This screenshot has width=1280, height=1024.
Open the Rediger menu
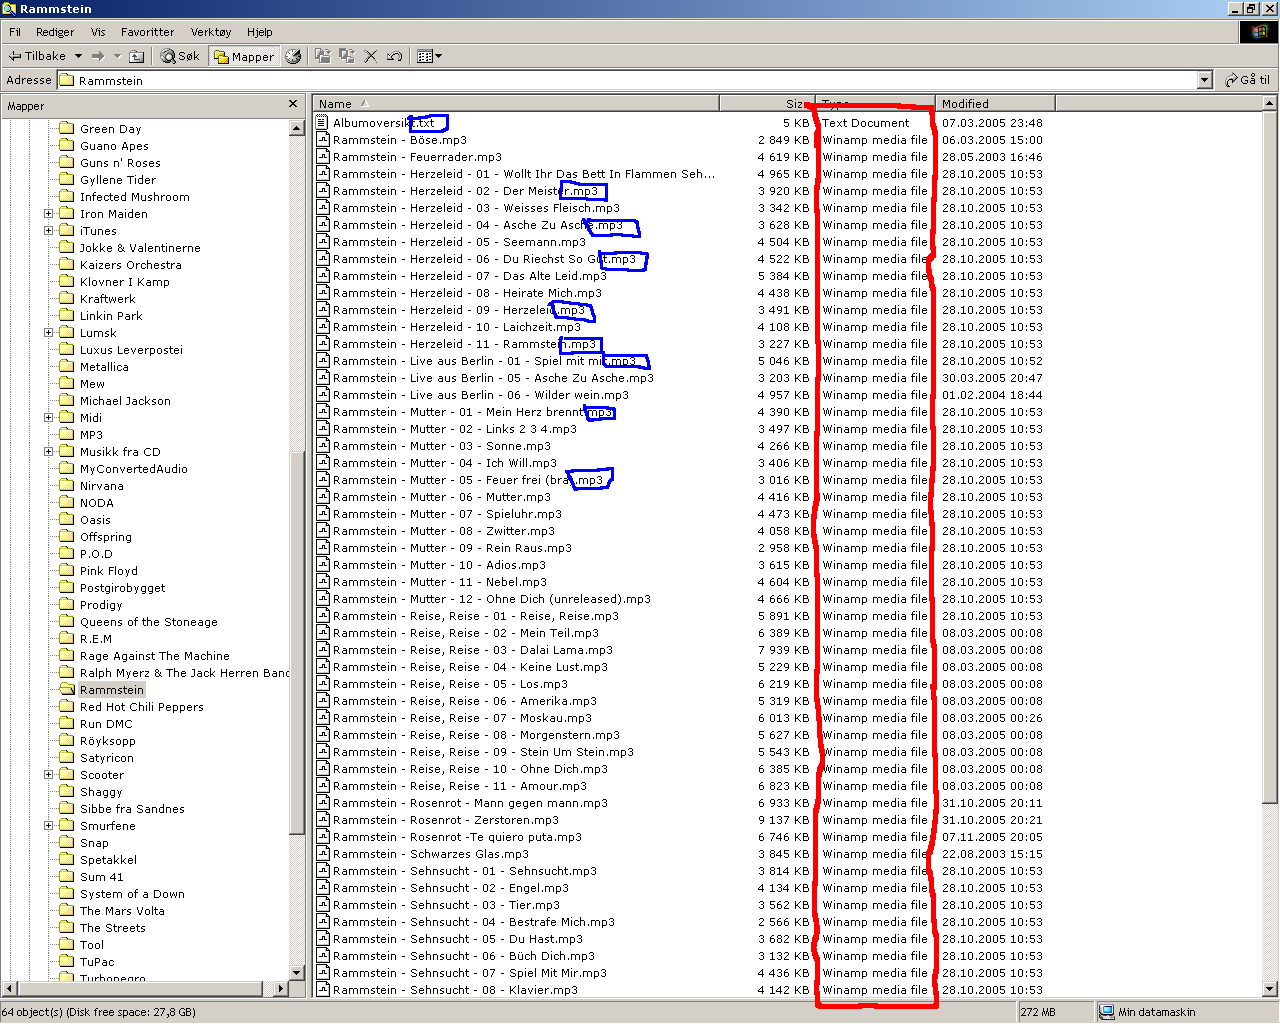(x=55, y=32)
